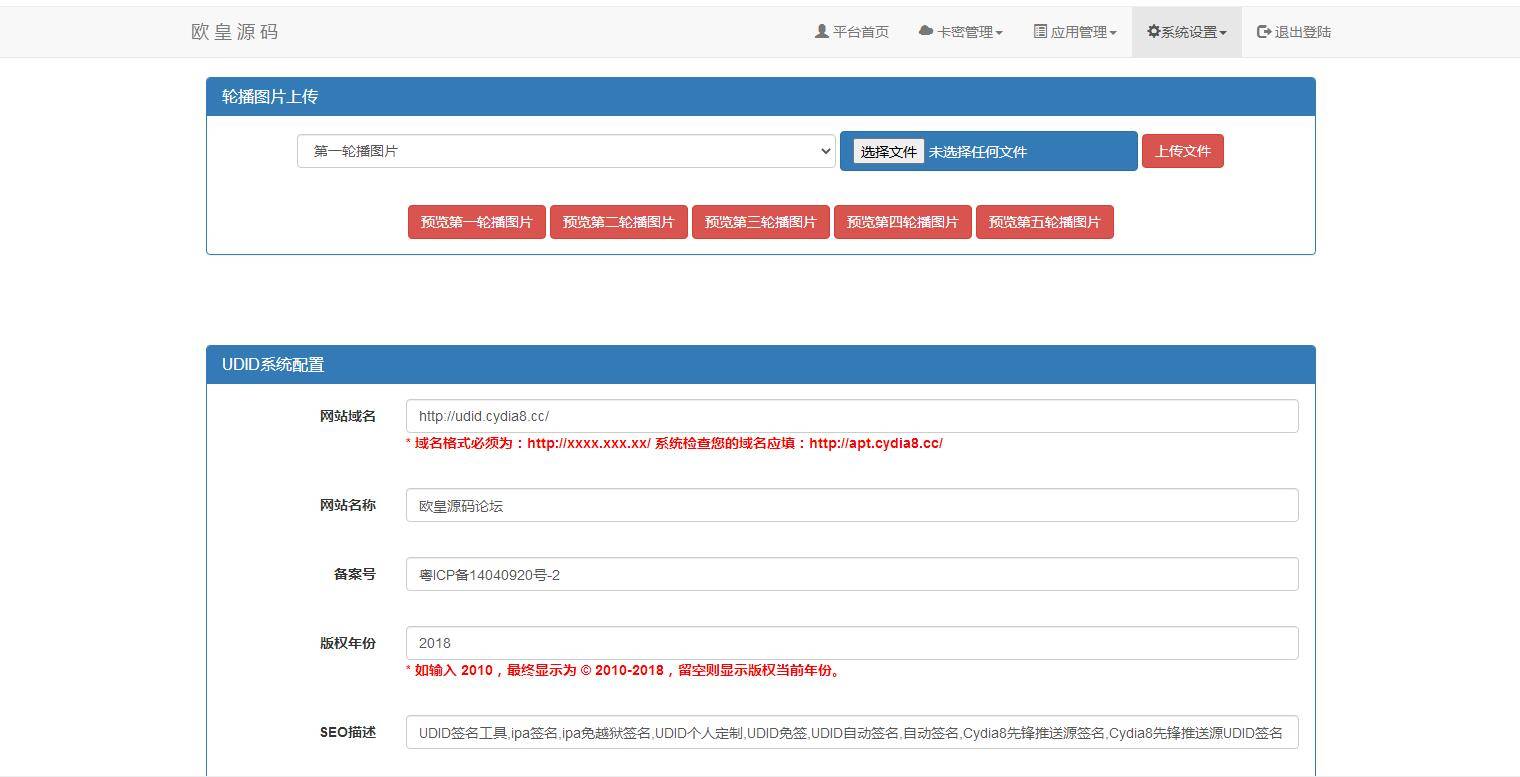This screenshot has height=777, width=1520.
Task: Expand the 卡密管理 dropdown menu
Action: click(x=960, y=31)
